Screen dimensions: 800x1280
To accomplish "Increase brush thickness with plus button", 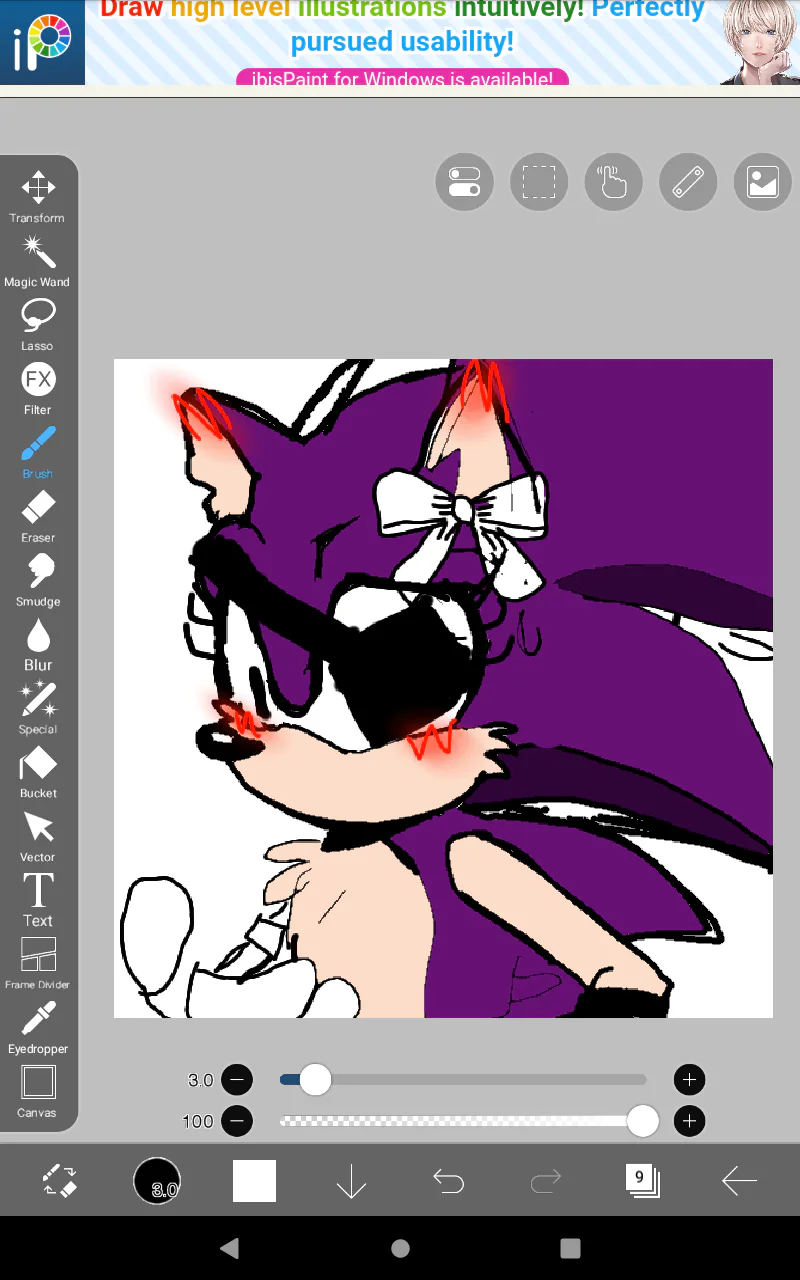I will pyautogui.click(x=689, y=1080).
